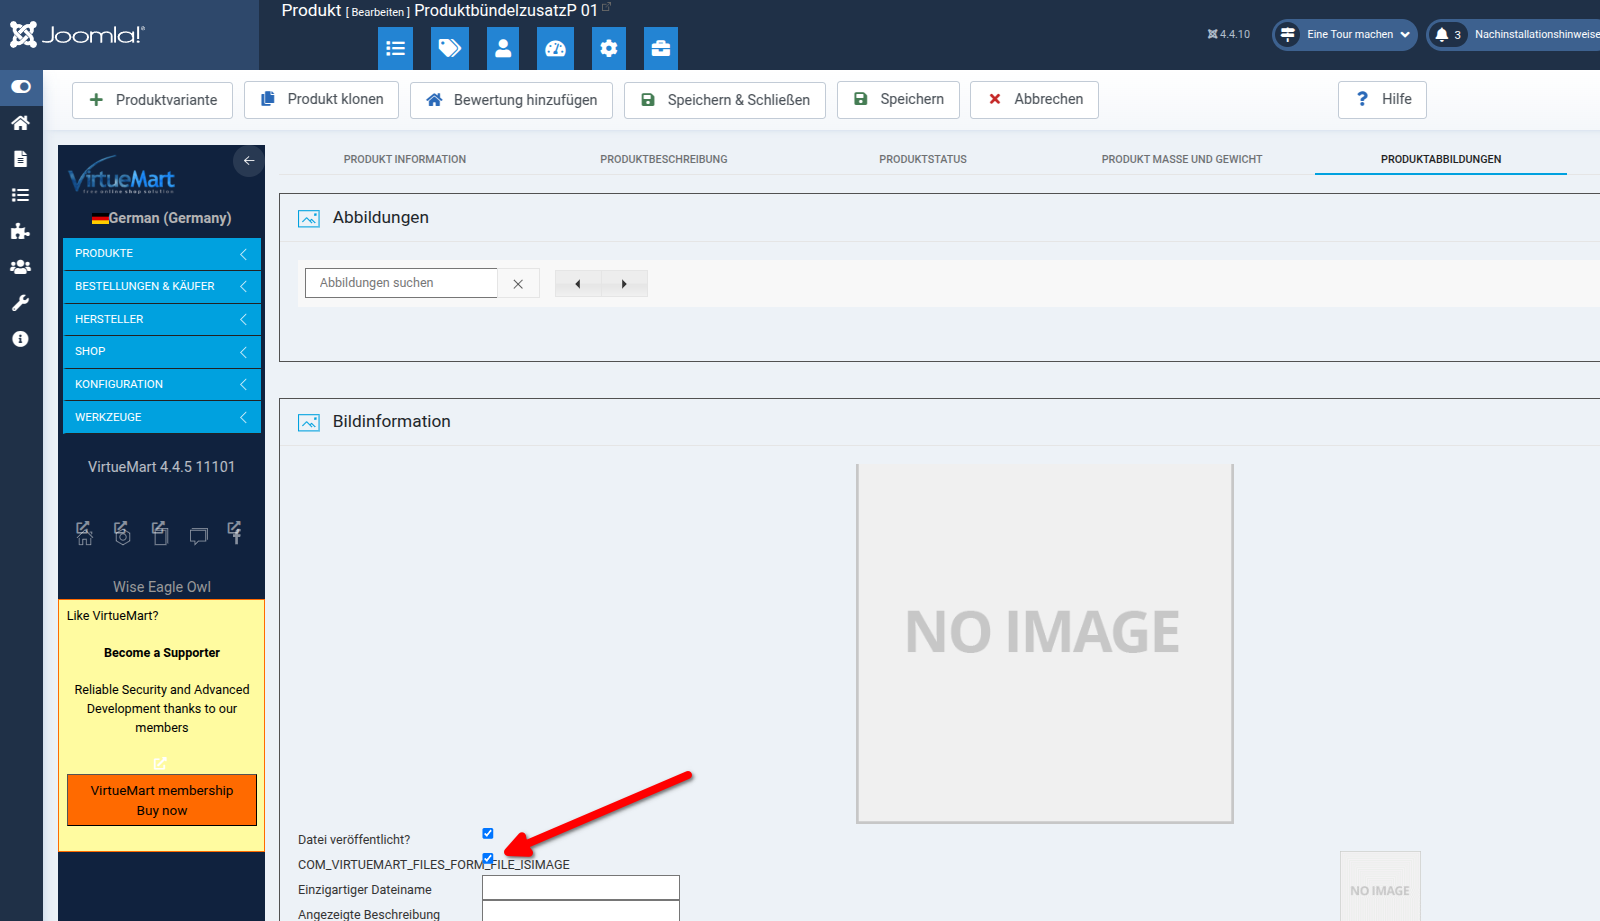
Task: Switch to the Produktstatus tab
Action: [922, 159]
